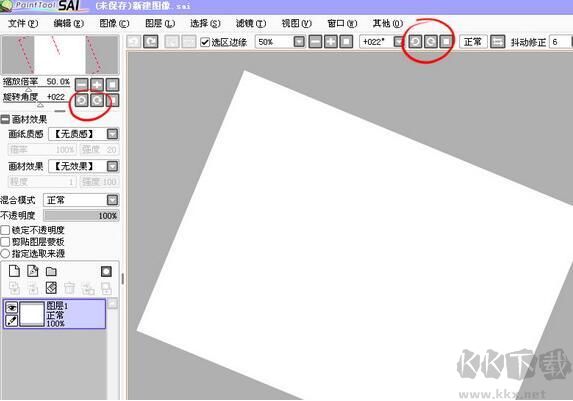Toggle the 选区边缘 checkbox

click(x=205, y=42)
